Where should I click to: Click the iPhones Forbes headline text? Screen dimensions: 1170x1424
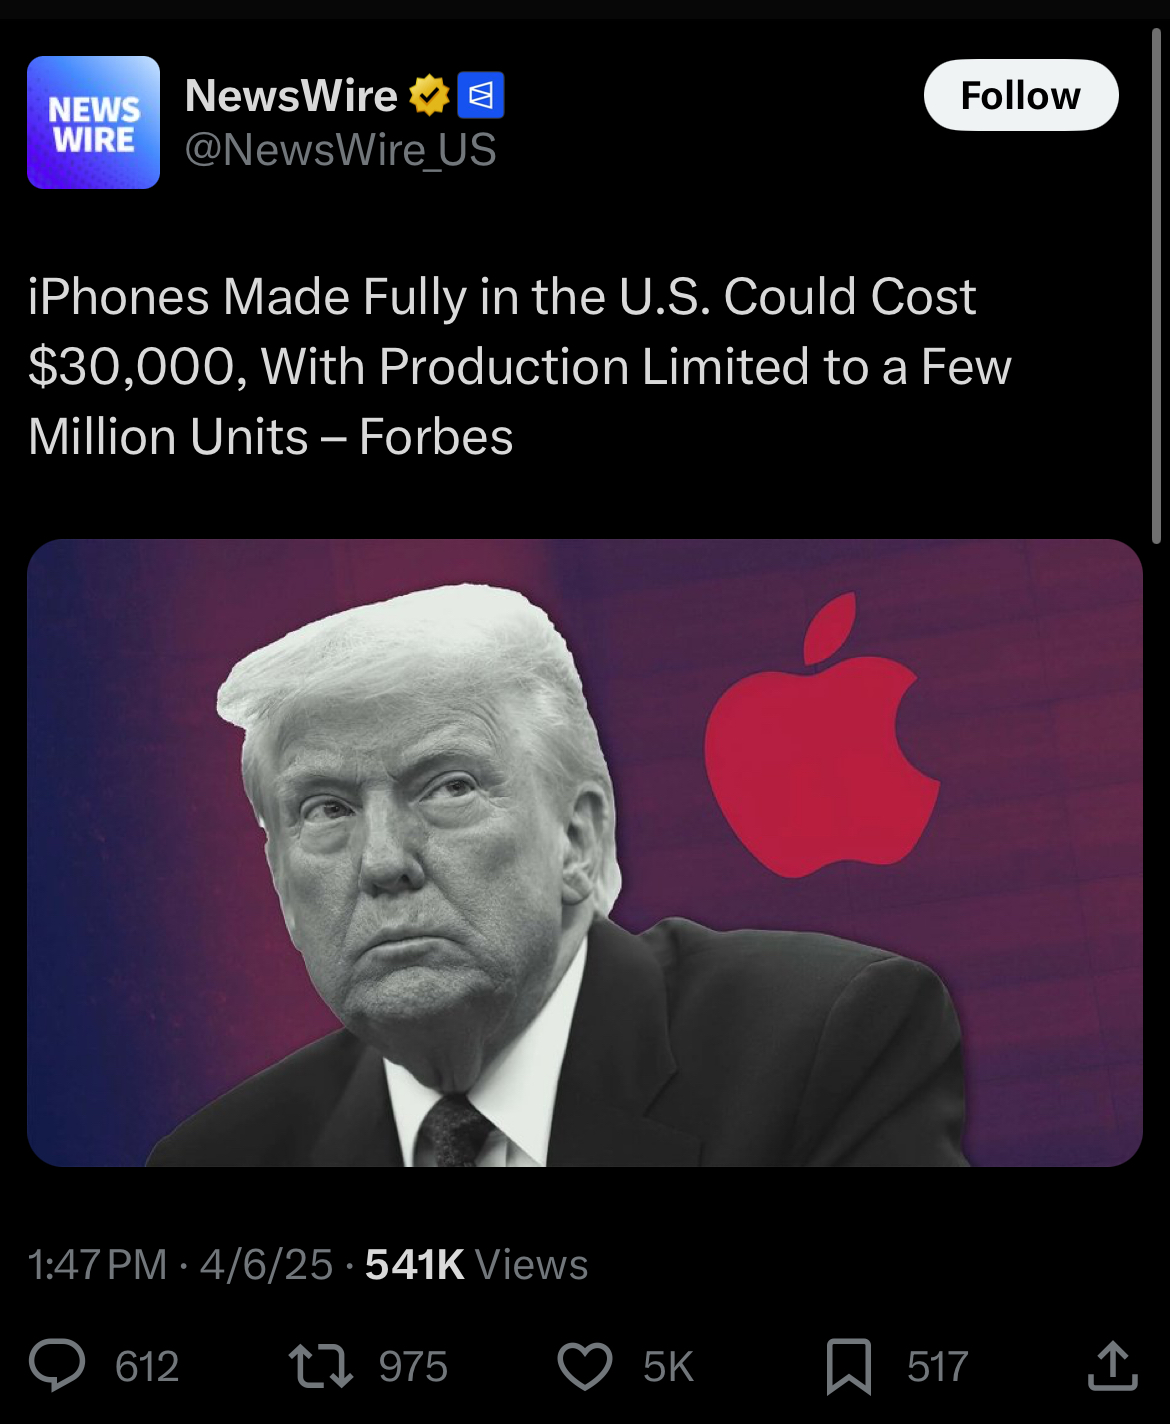(520, 367)
